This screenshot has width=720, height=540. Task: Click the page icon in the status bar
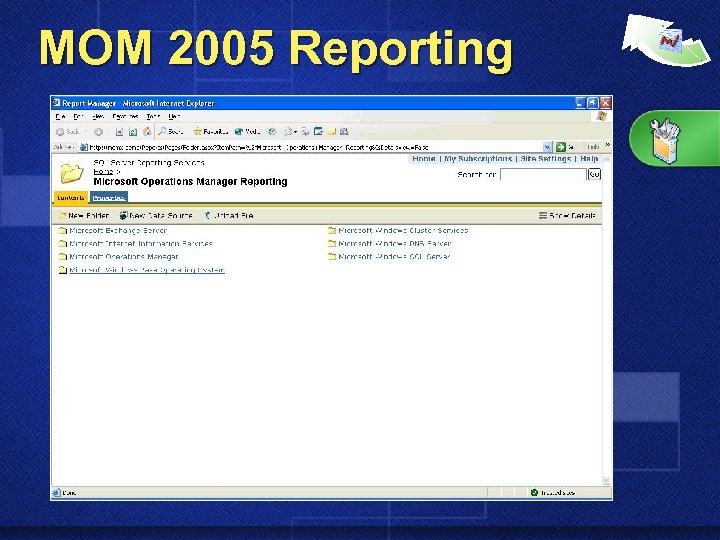(x=56, y=493)
